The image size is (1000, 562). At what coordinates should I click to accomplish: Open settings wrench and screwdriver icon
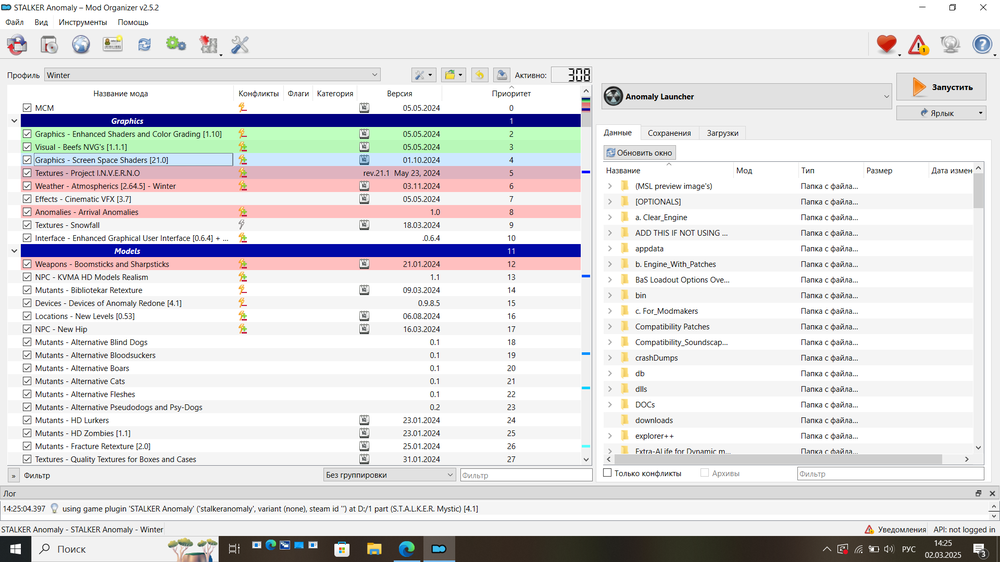tap(240, 45)
